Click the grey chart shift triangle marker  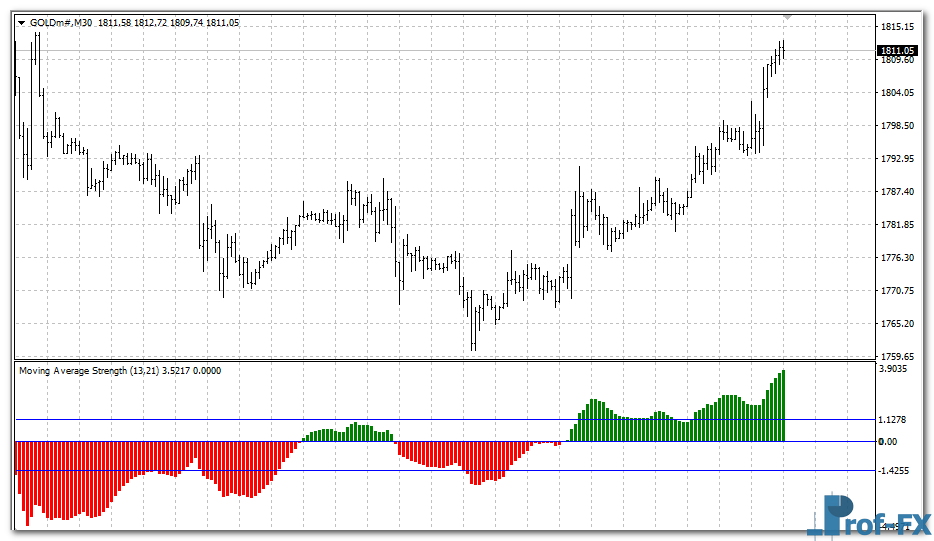(789, 17)
